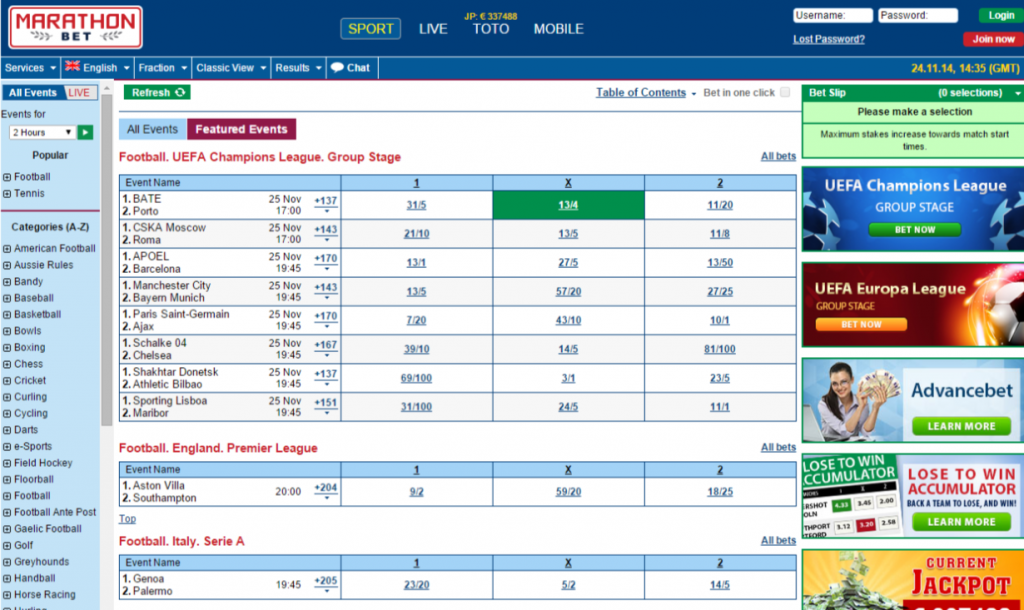Screen dimensions: 1024x610
Task: Open the 2 Hours events dropdown
Action: click(x=42, y=133)
